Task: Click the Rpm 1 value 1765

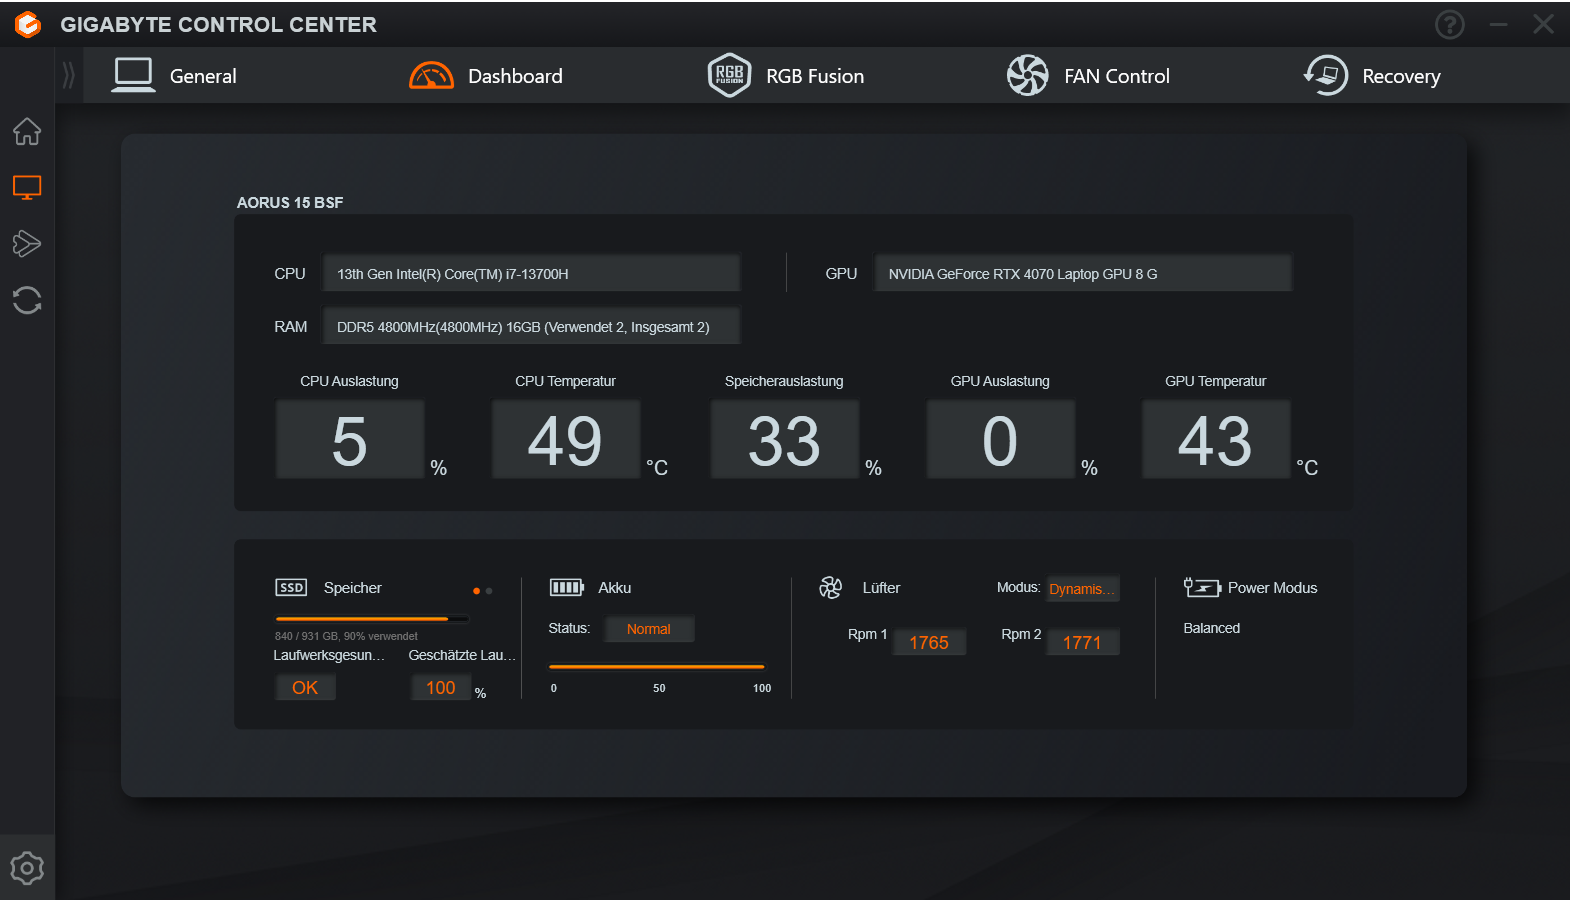Action: (929, 642)
